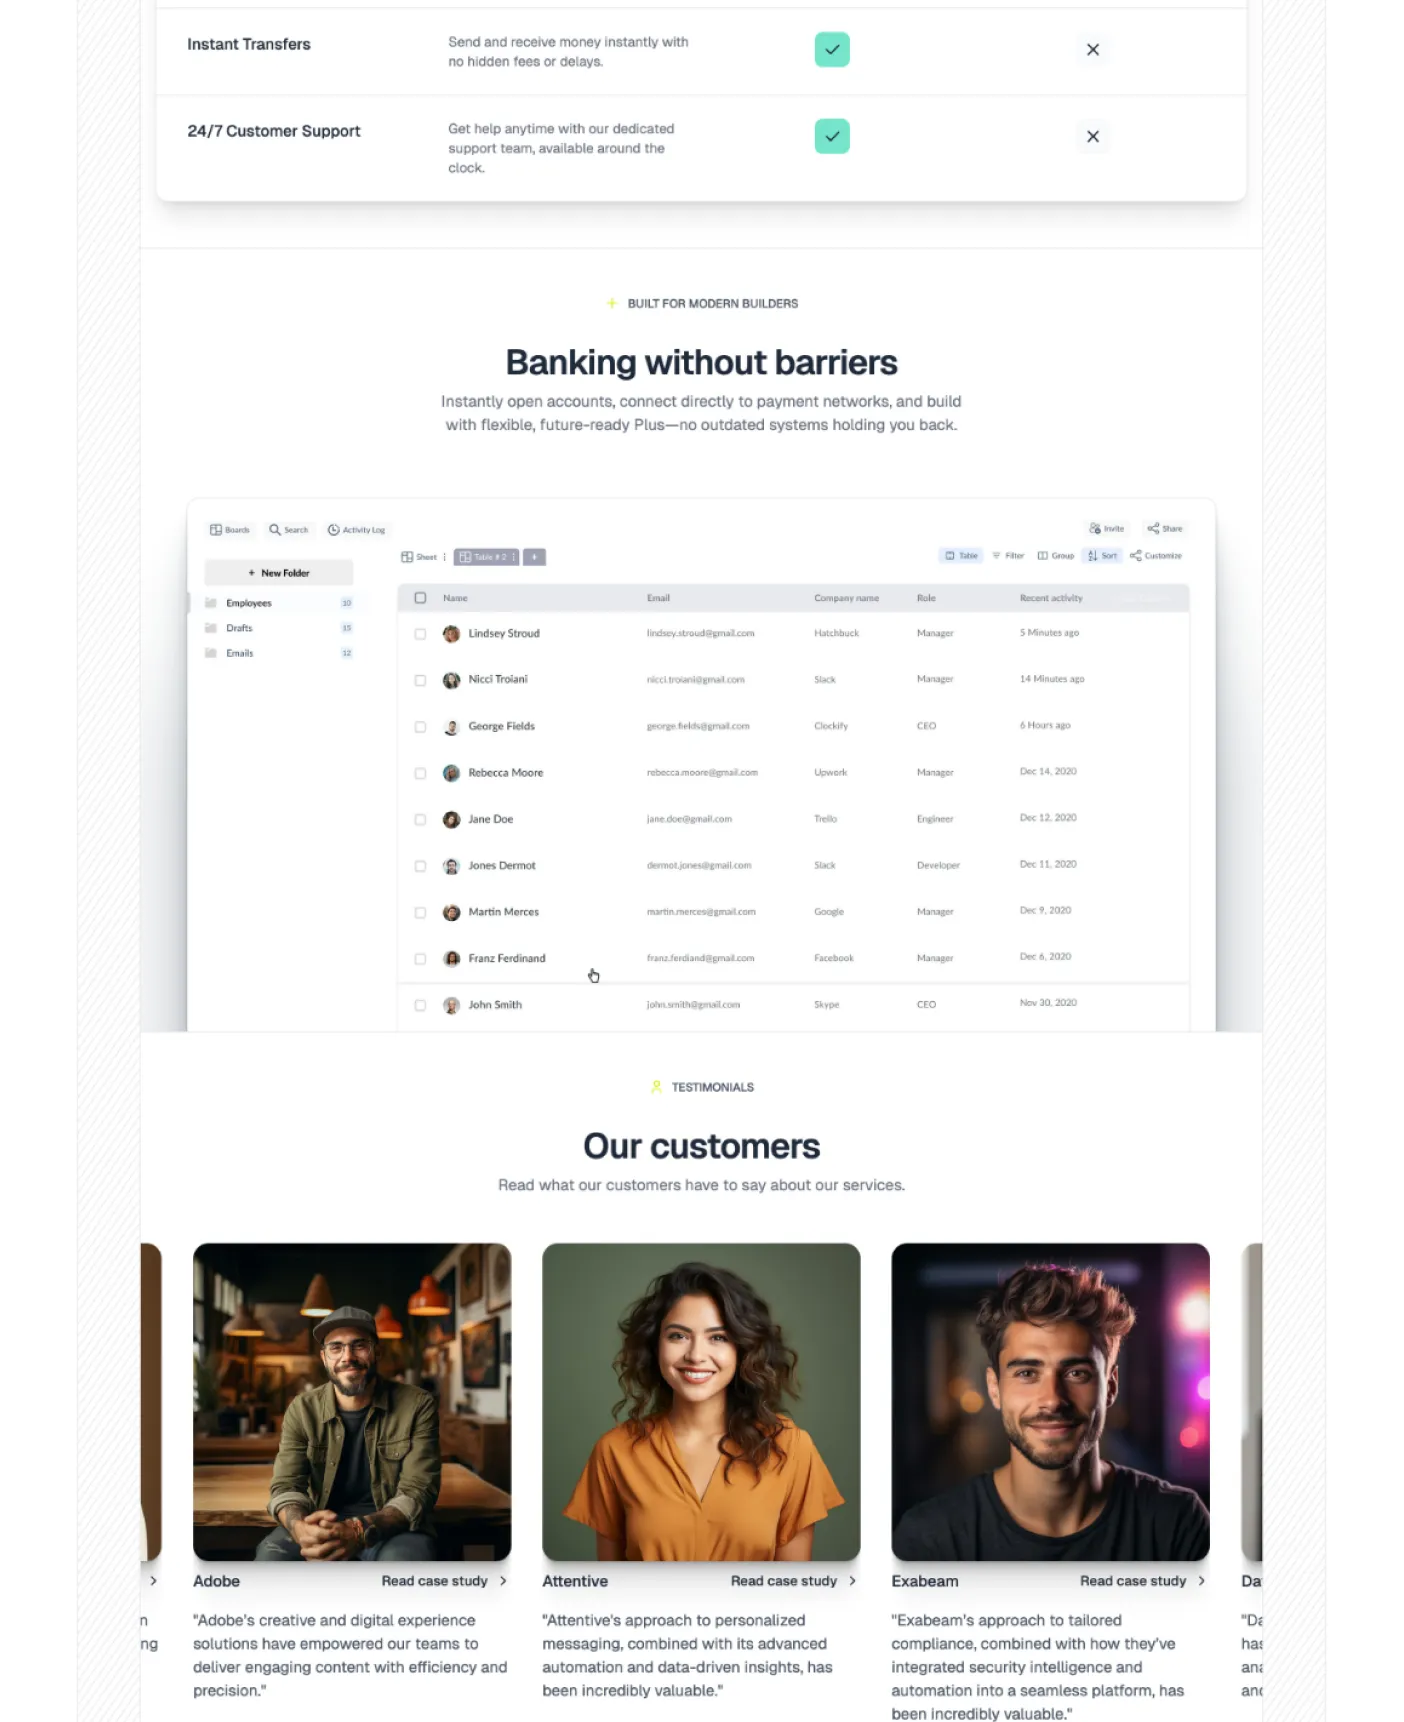Check the Lindsey Stroud row checkbox
1404x1722 pixels.
click(x=421, y=634)
